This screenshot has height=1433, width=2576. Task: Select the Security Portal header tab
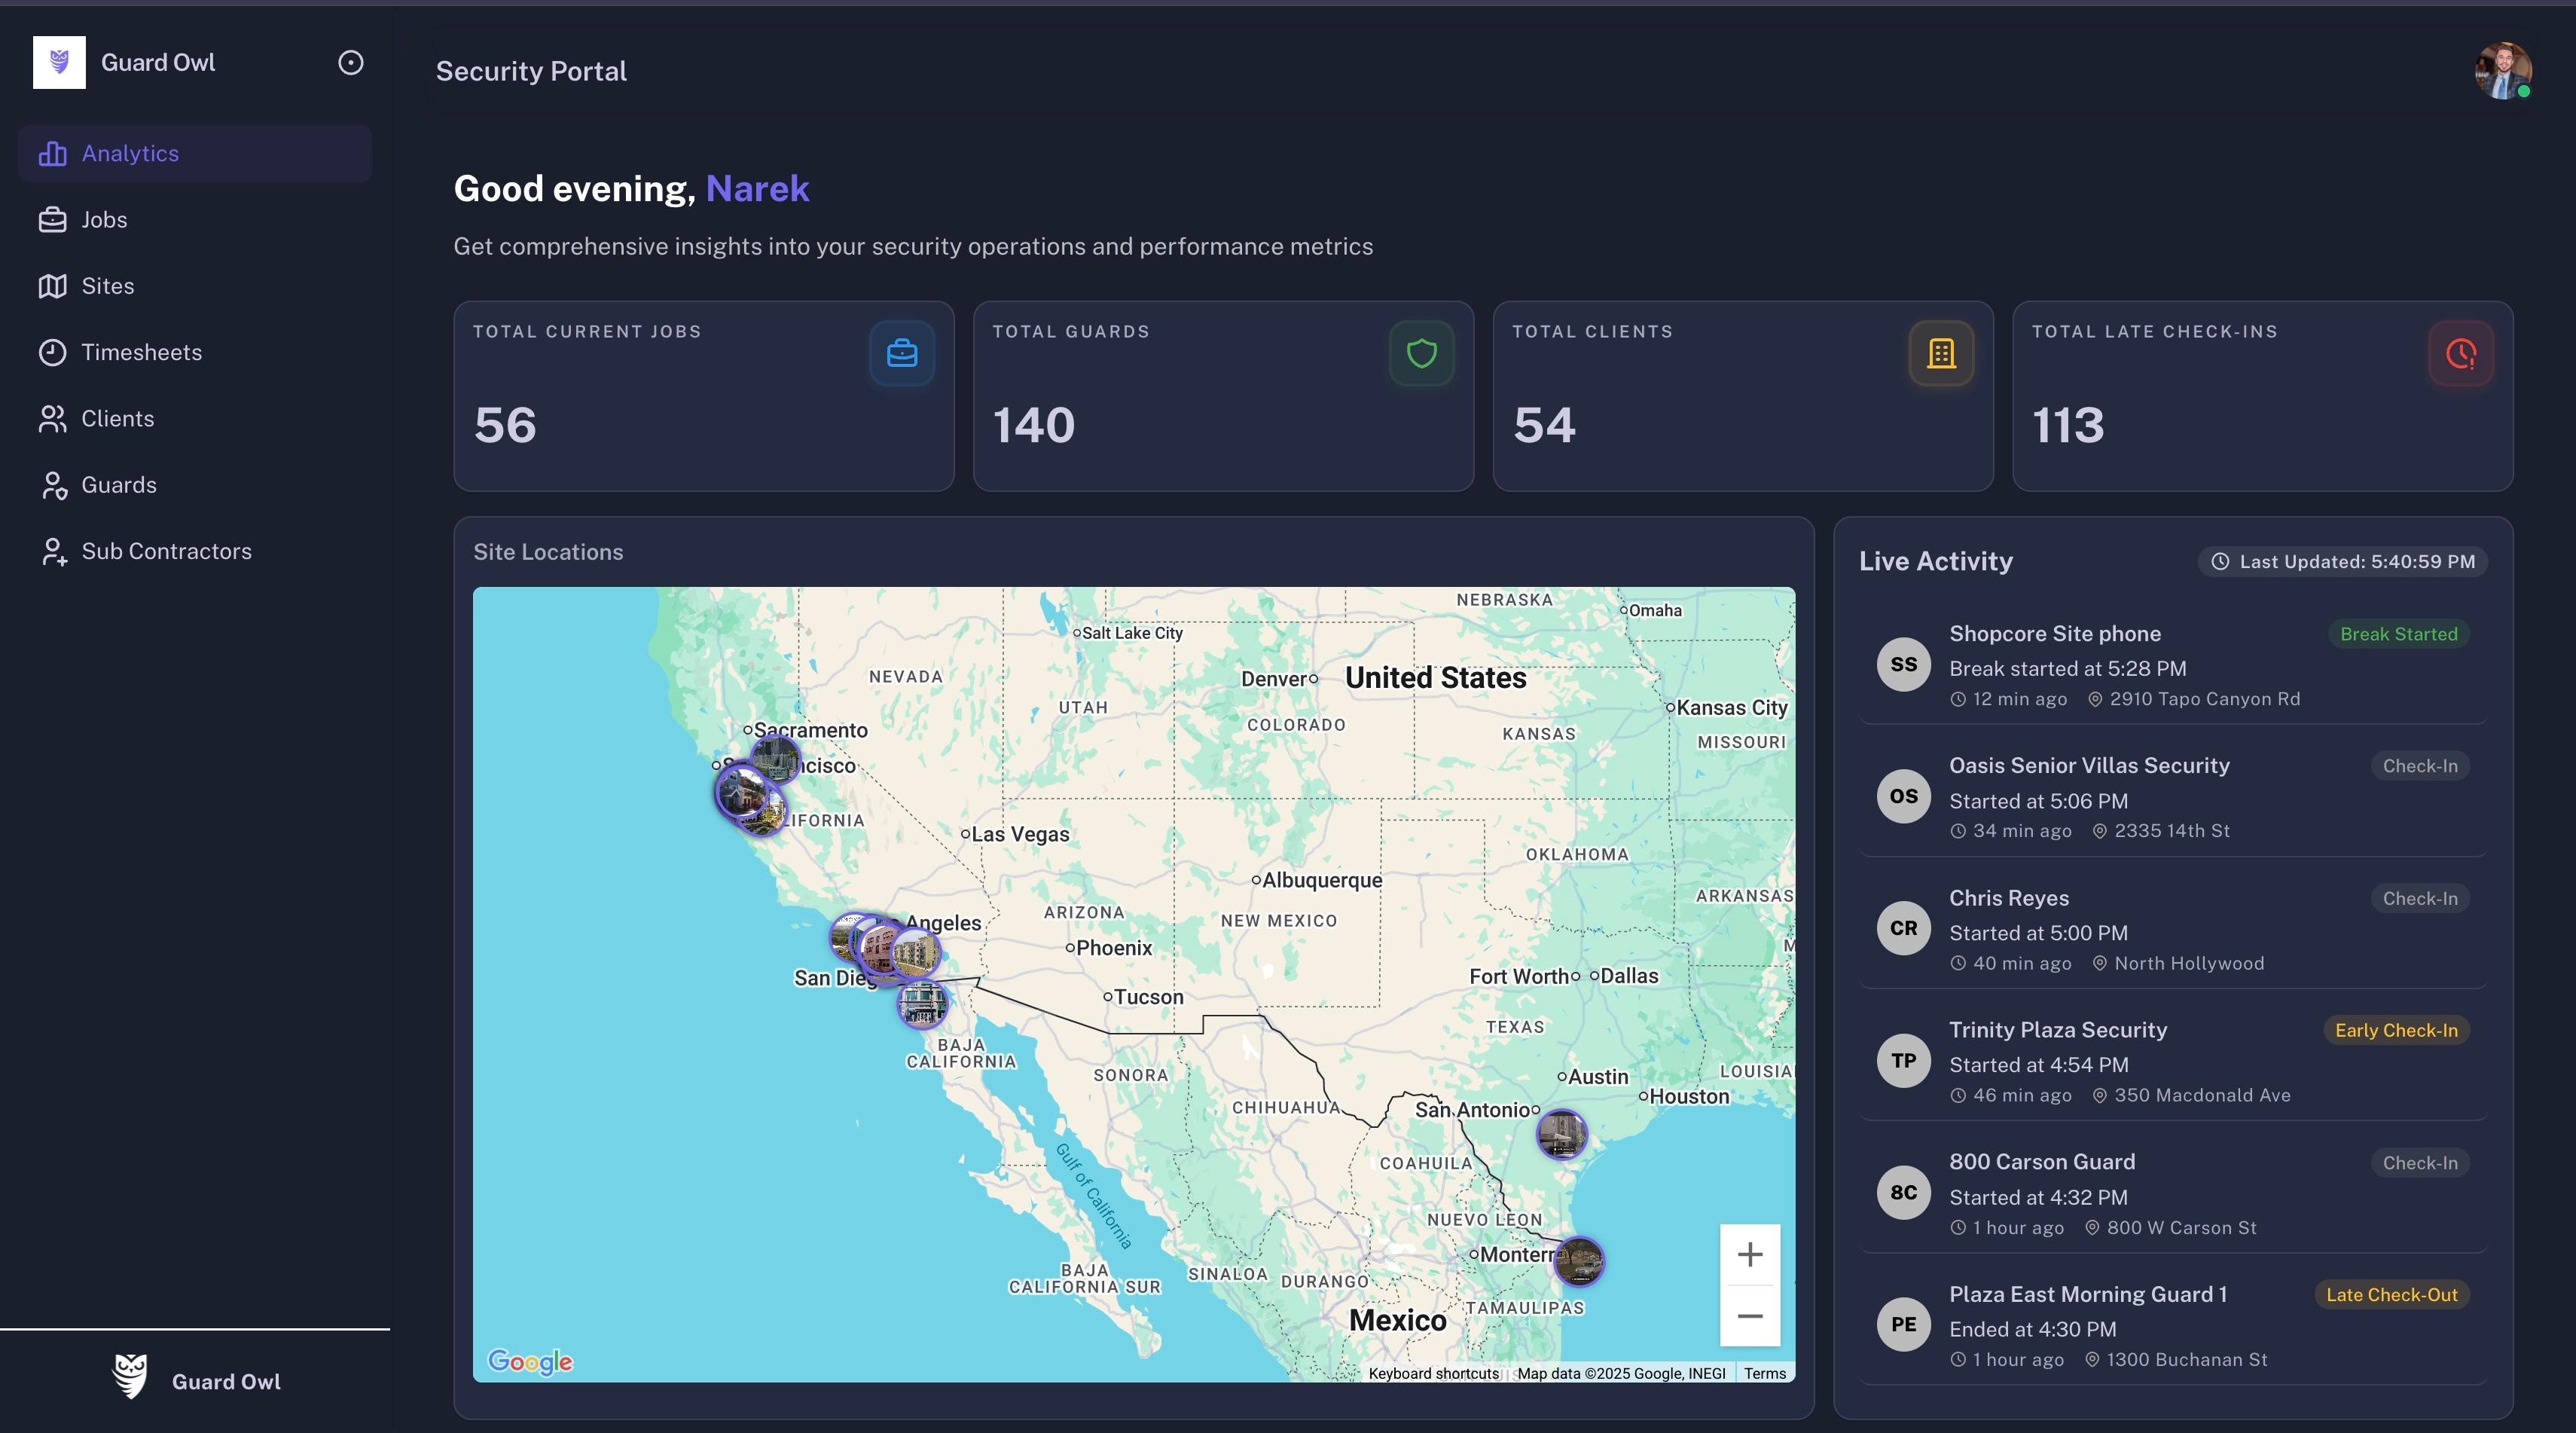coord(531,71)
